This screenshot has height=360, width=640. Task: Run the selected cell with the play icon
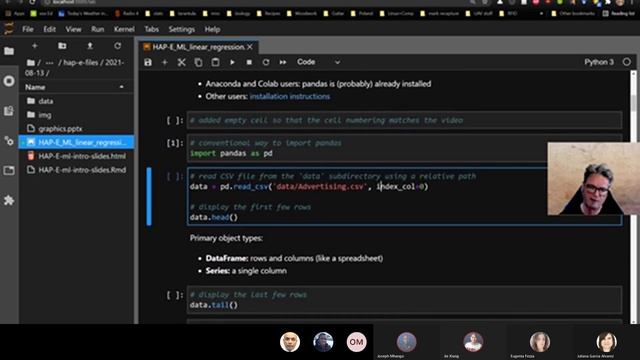(232, 62)
